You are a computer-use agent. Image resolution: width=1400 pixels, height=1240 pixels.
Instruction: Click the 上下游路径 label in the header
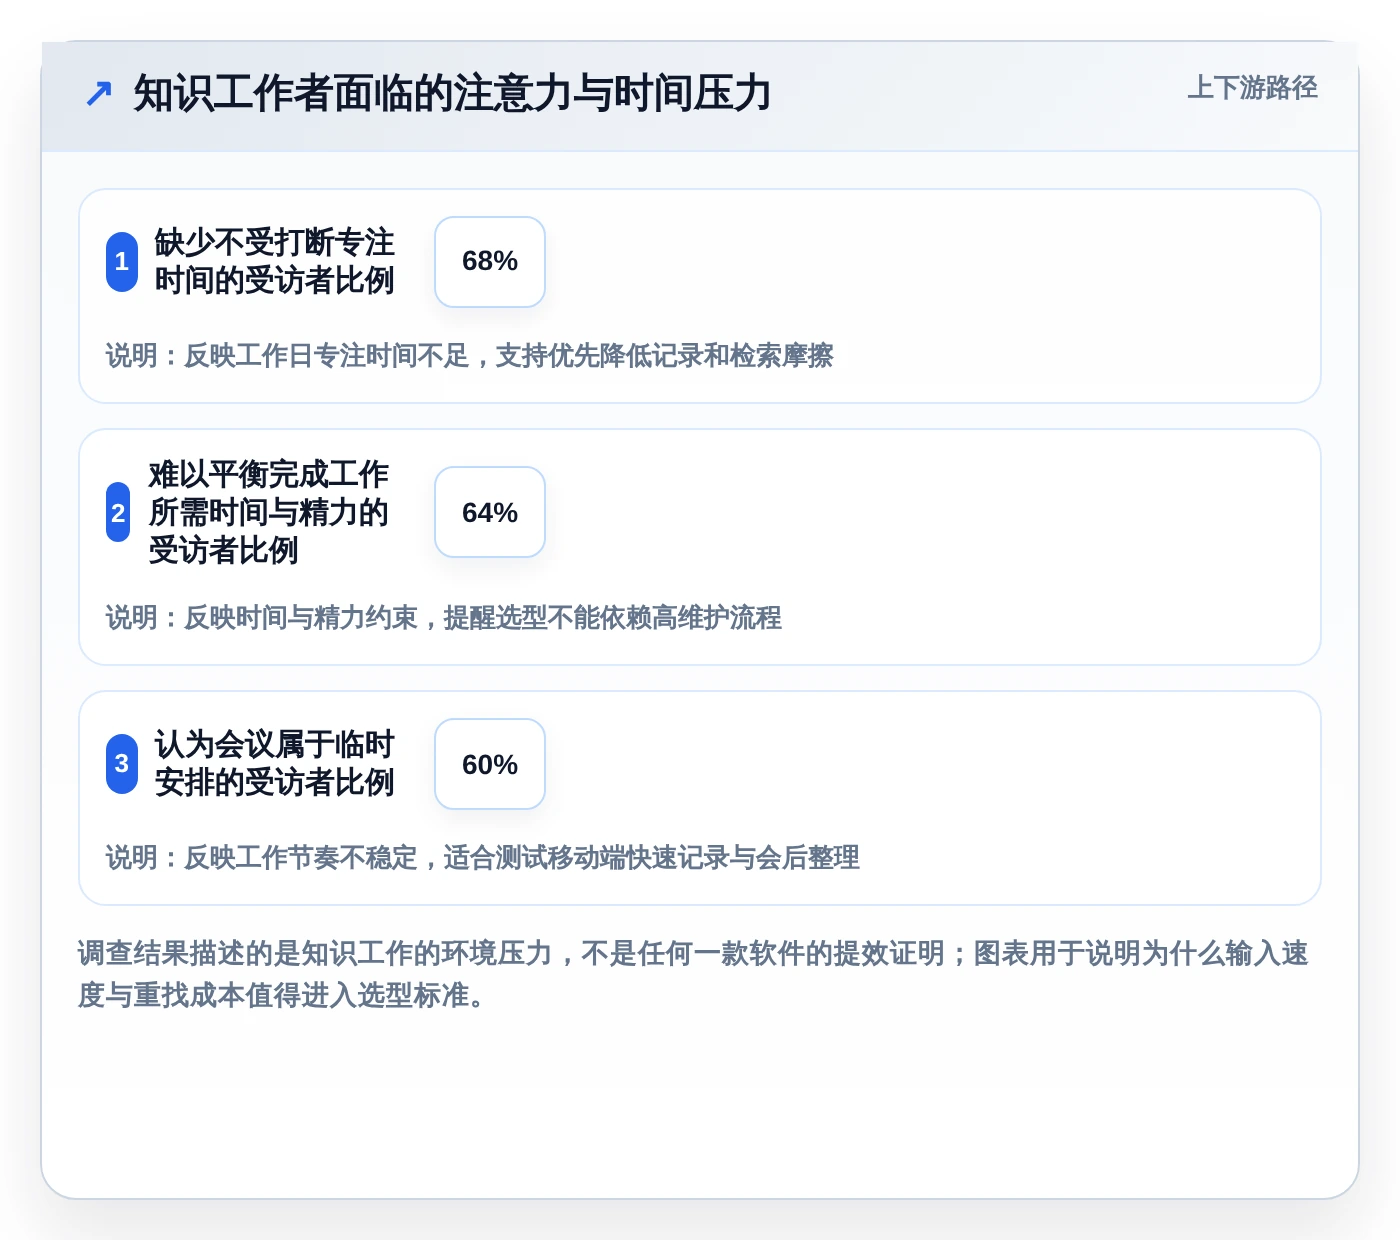(1252, 88)
